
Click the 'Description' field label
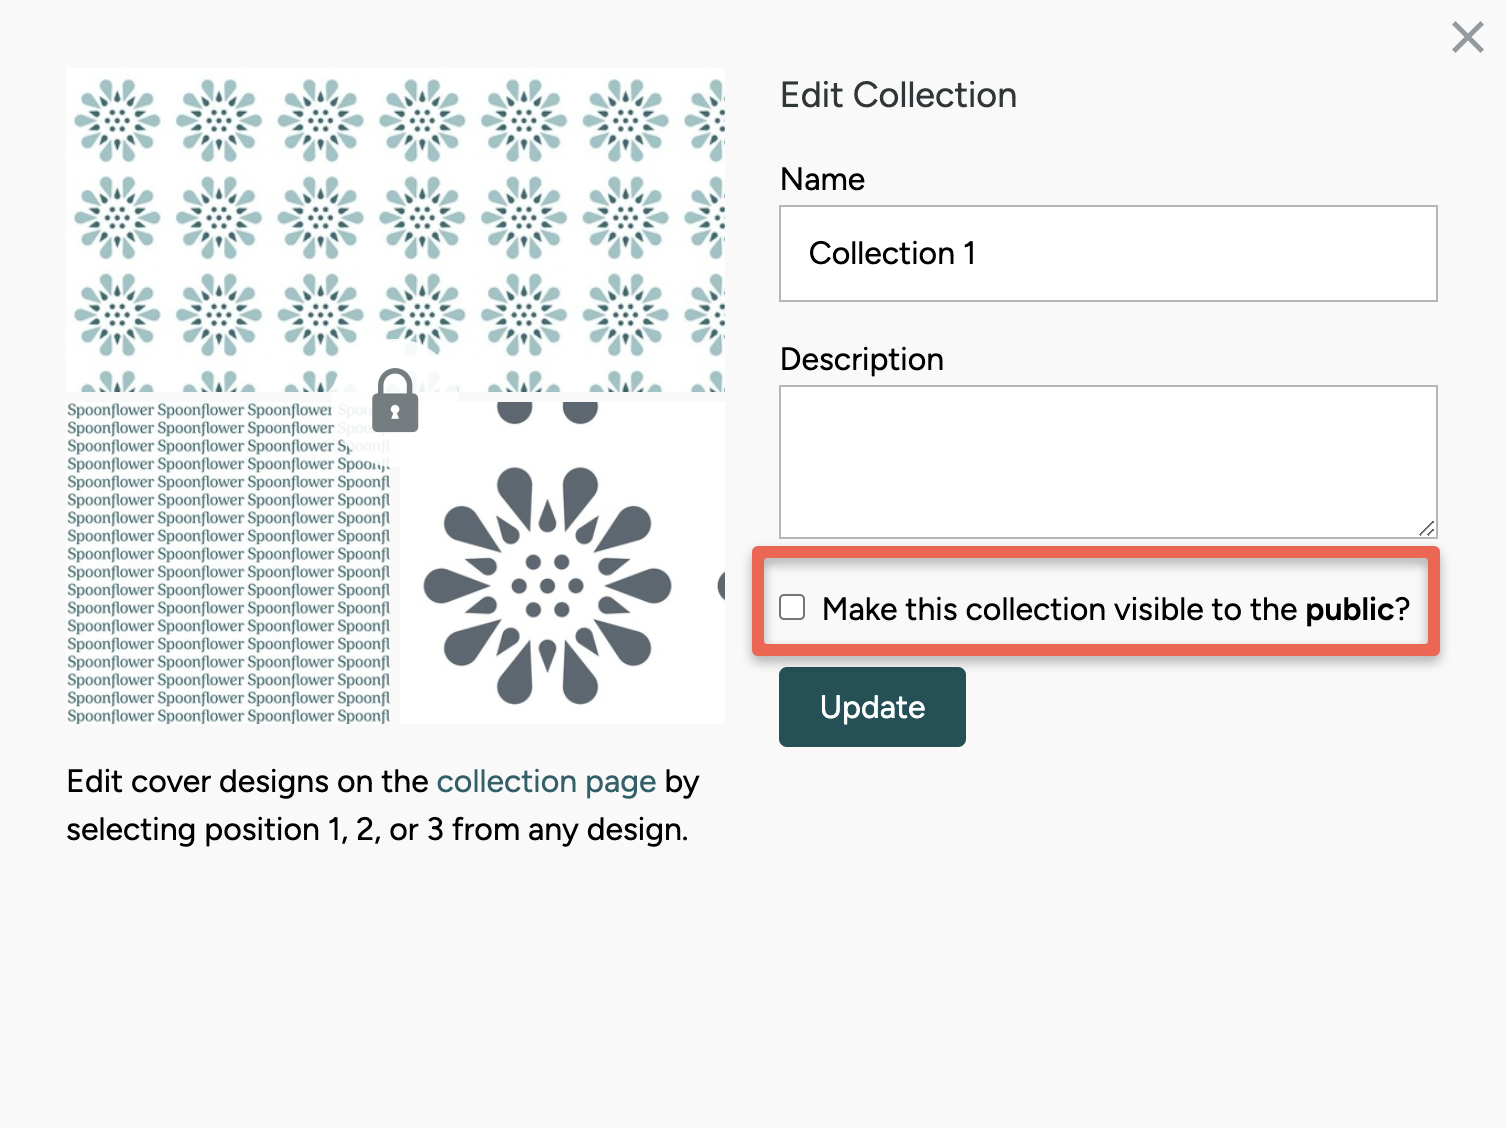point(861,359)
